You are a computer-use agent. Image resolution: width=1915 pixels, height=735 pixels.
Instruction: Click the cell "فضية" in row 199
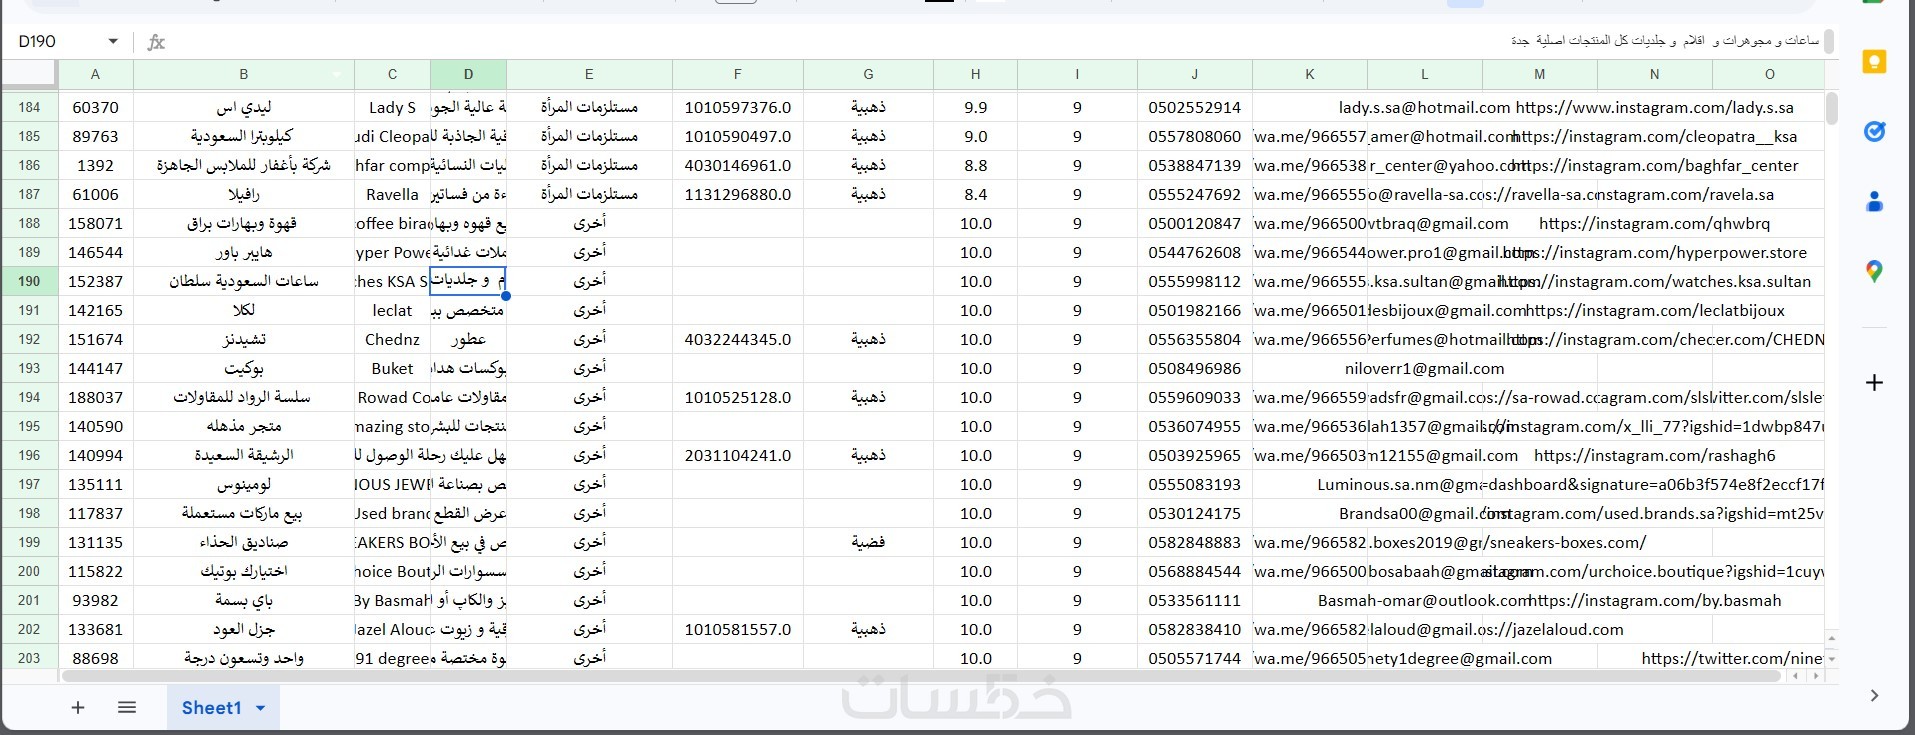(x=868, y=542)
